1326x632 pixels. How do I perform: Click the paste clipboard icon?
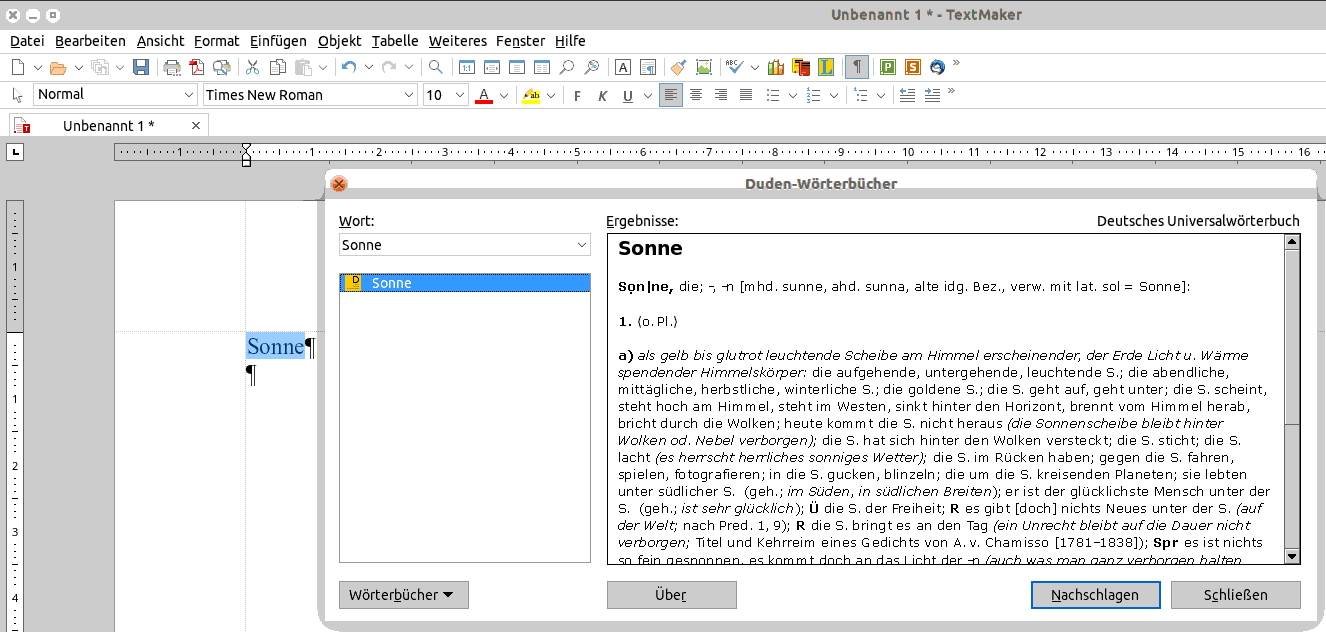coord(302,67)
